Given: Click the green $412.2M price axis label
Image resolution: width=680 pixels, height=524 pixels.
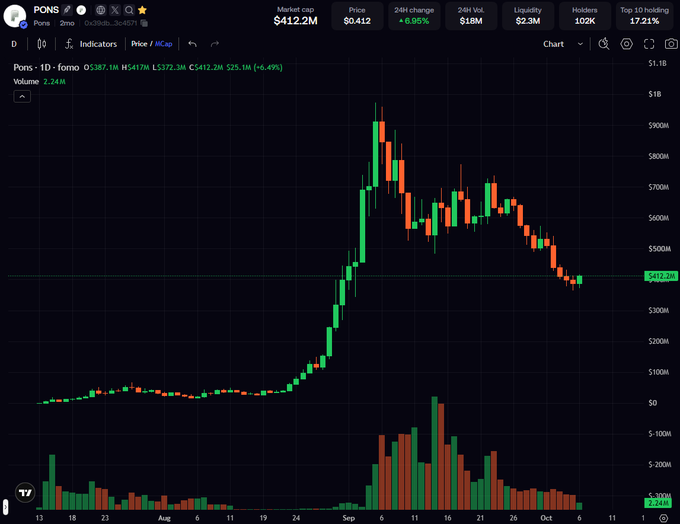Looking at the screenshot, I should tap(661, 276).
